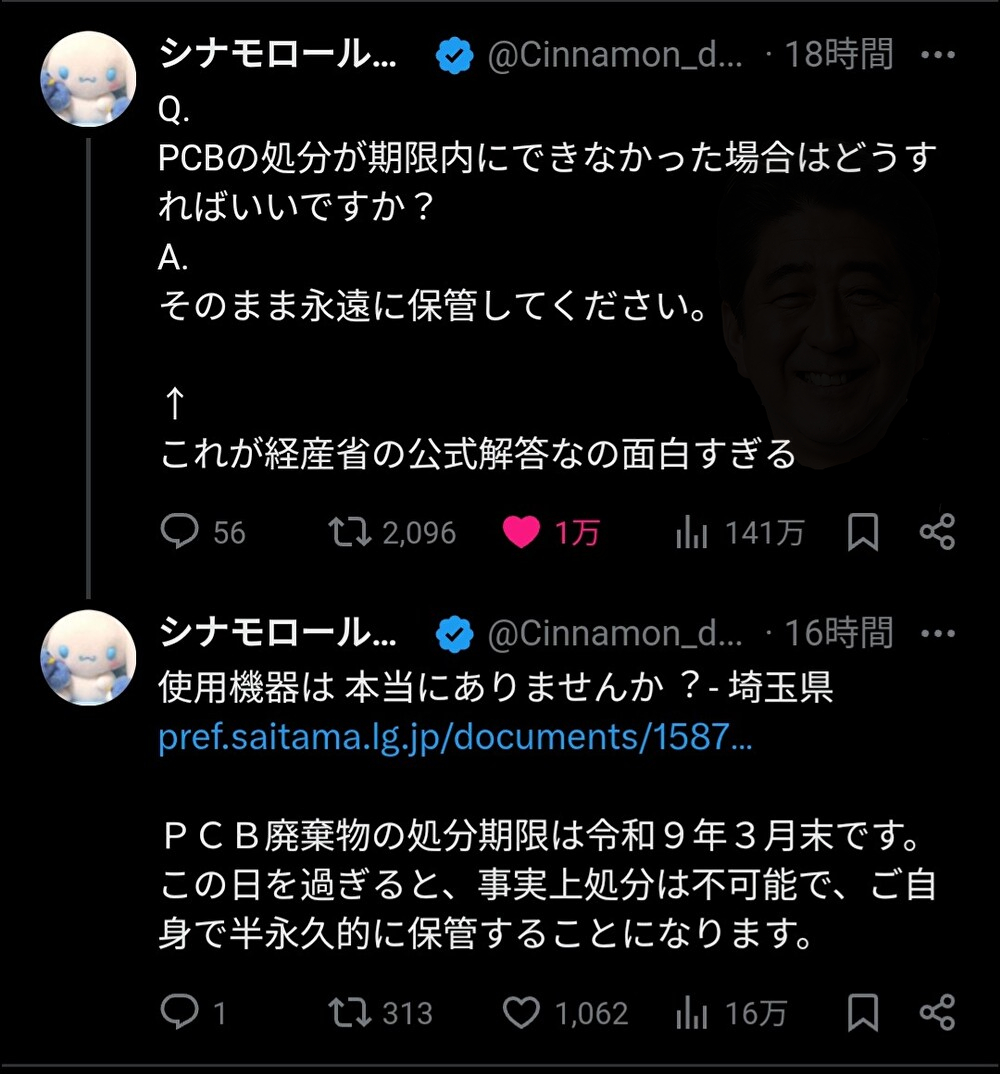Open the pref.saitama.lg.jp documents link
The height and width of the screenshot is (1074, 1000).
455,739
